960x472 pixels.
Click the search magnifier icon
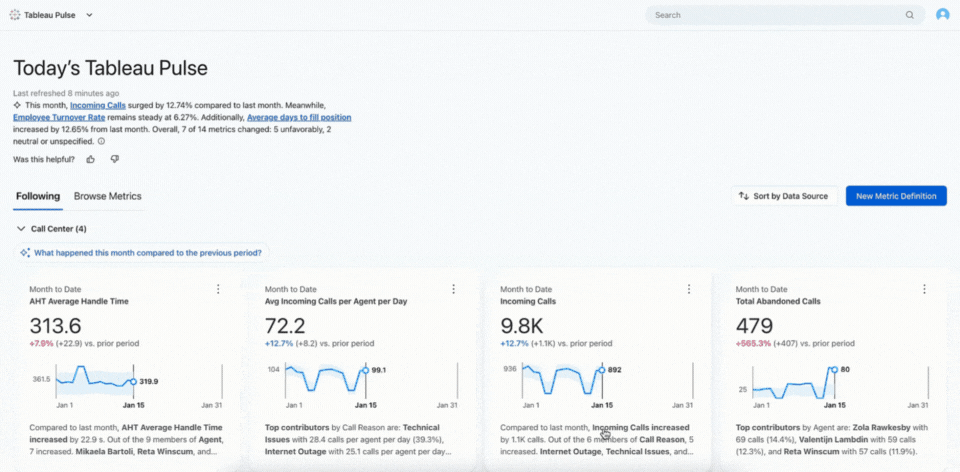(x=910, y=15)
